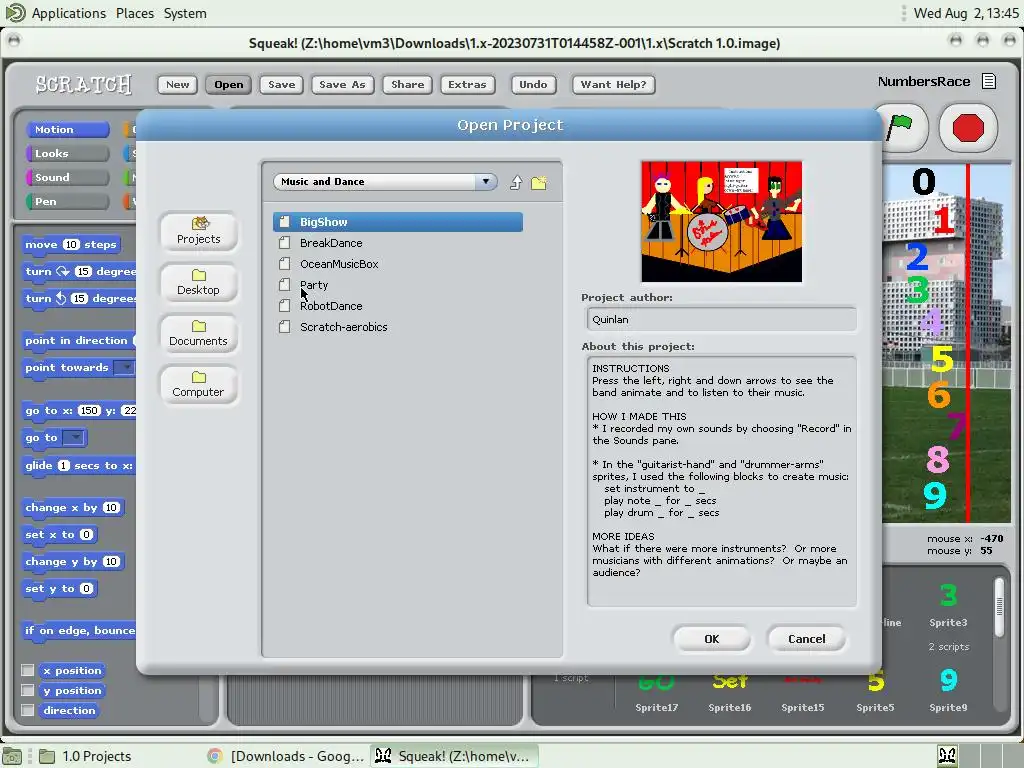The height and width of the screenshot is (768, 1024).
Task: Expand the Music and Dance folder dropdown
Action: tap(486, 182)
